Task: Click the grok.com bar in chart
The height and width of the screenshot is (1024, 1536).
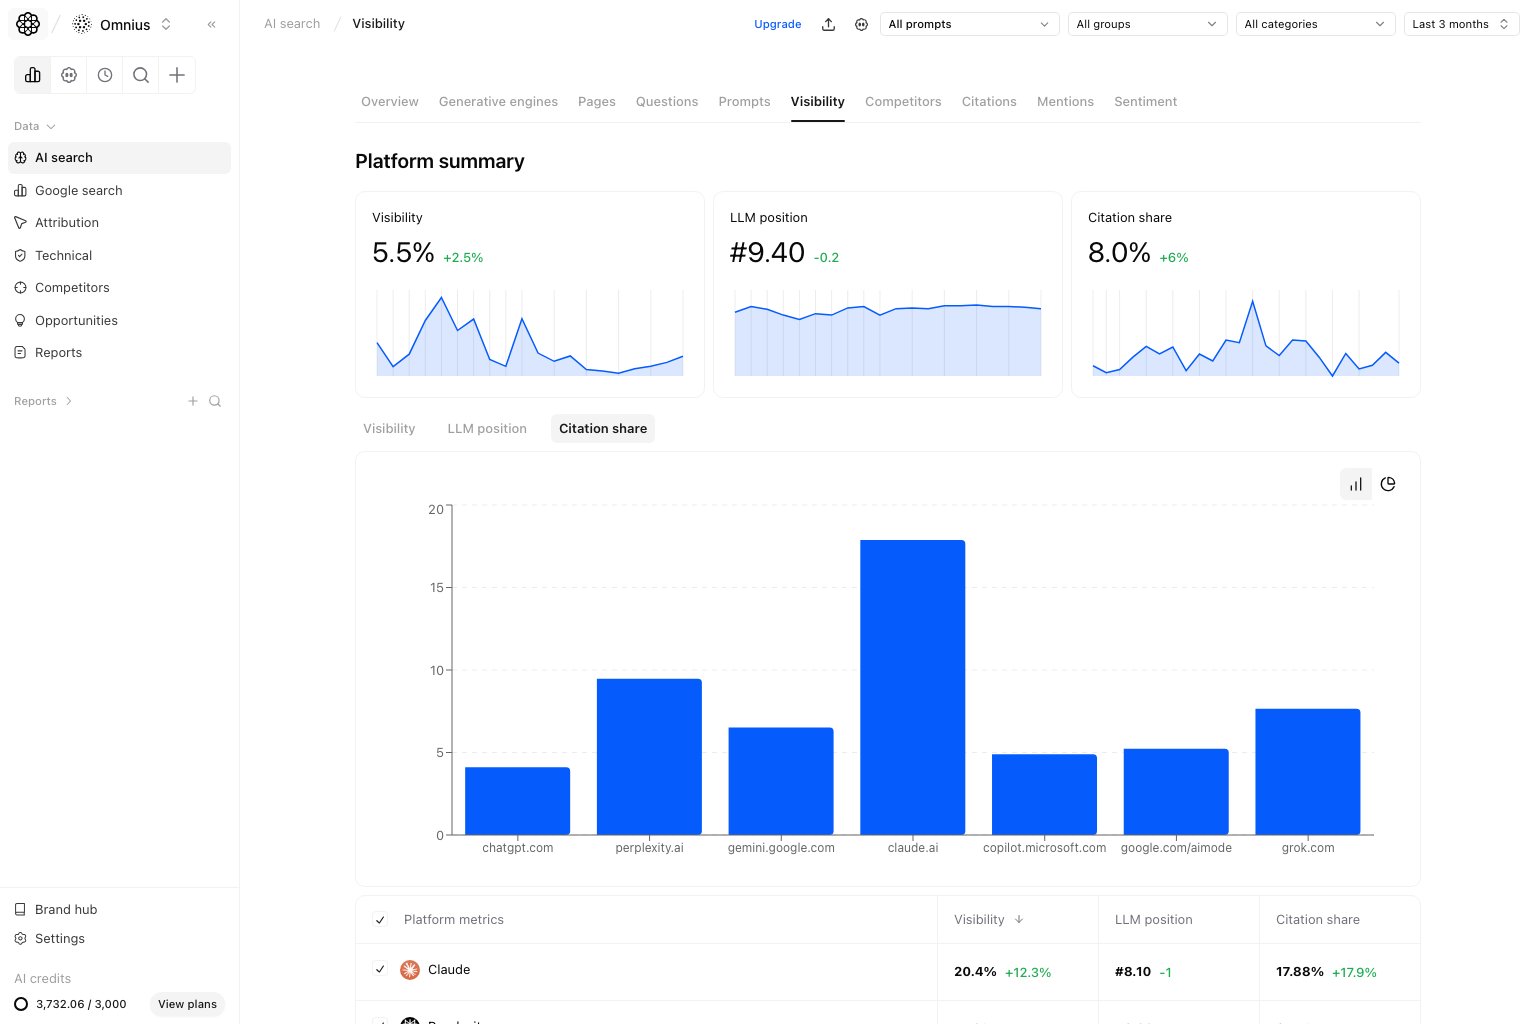Action: pyautogui.click(x=1308, y=772)
